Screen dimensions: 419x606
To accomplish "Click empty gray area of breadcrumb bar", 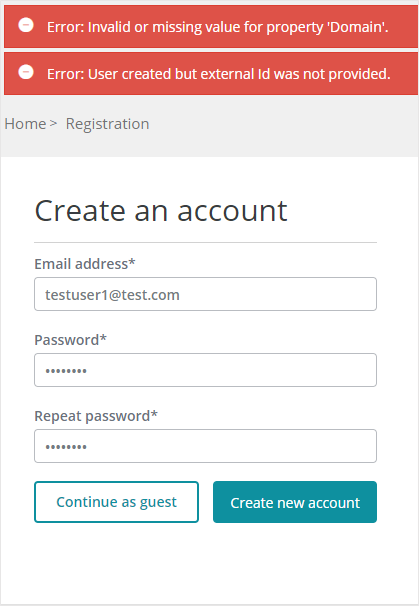I will tap(282, 126).
